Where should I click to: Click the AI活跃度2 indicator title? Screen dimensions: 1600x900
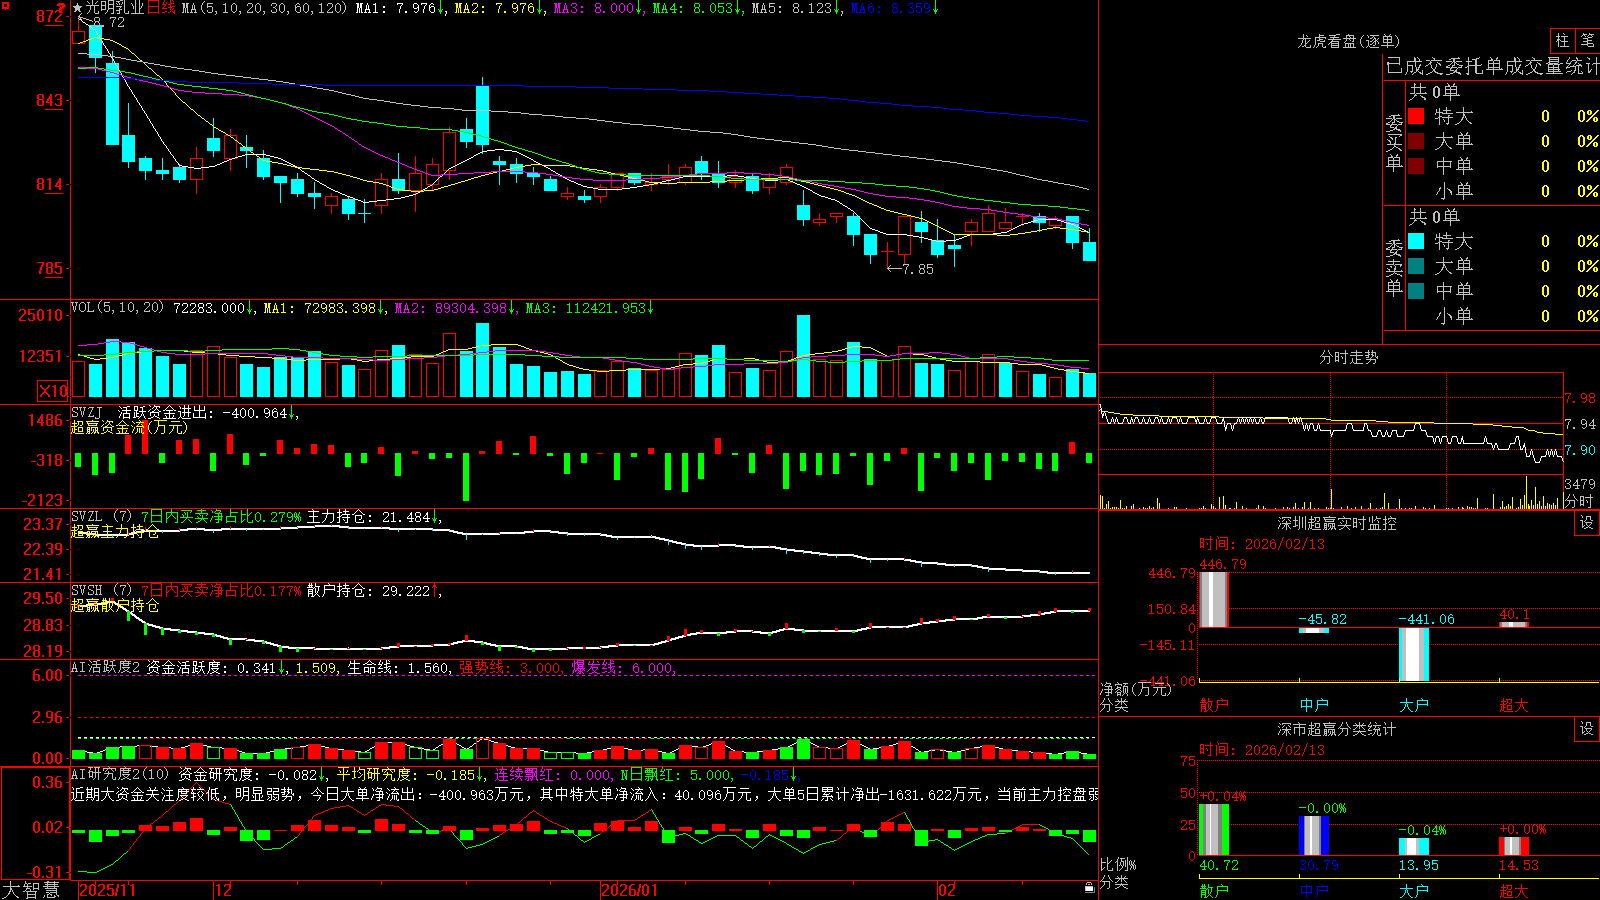point(106,668)
